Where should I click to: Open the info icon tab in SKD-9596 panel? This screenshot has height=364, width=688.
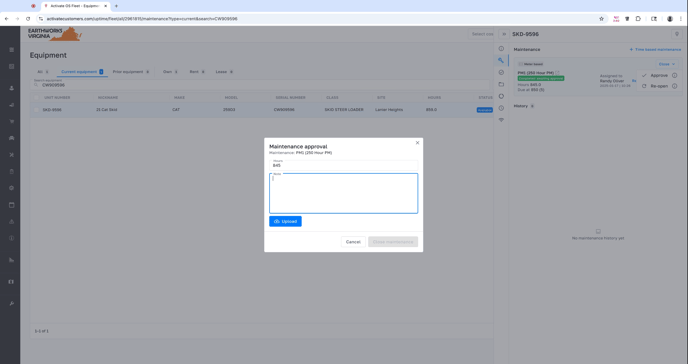501,49
